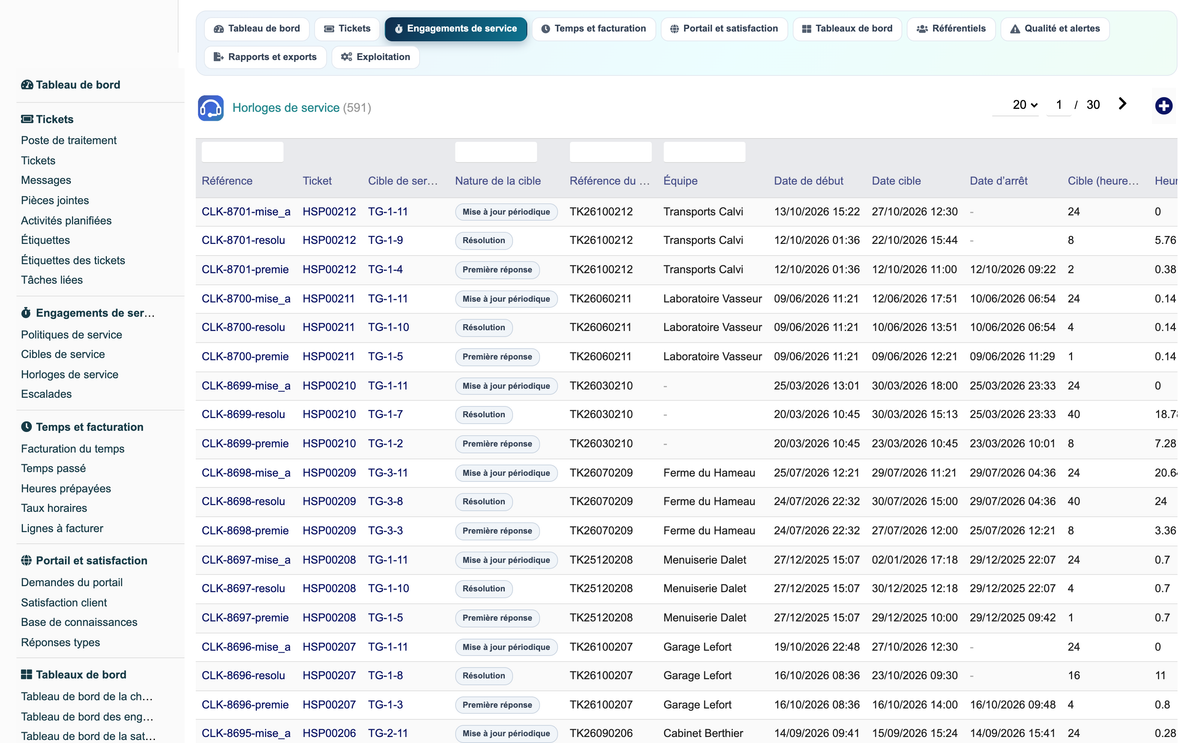Open Poste de traitement in the sidebar
This screenshot has width=1200, height=743.
point(69,141)
